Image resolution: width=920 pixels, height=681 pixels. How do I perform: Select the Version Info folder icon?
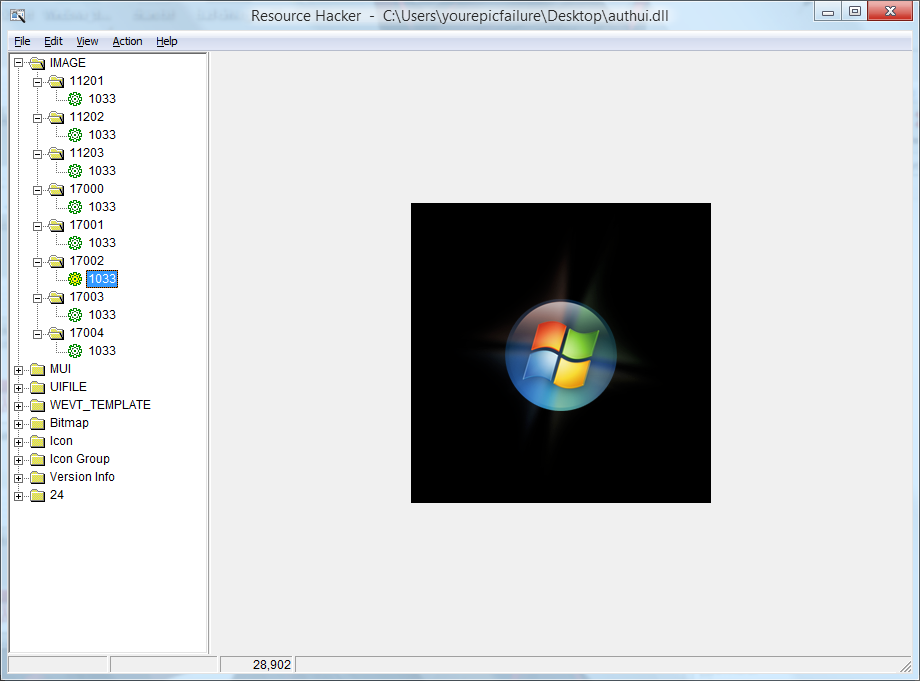click(x=38, y=476)
